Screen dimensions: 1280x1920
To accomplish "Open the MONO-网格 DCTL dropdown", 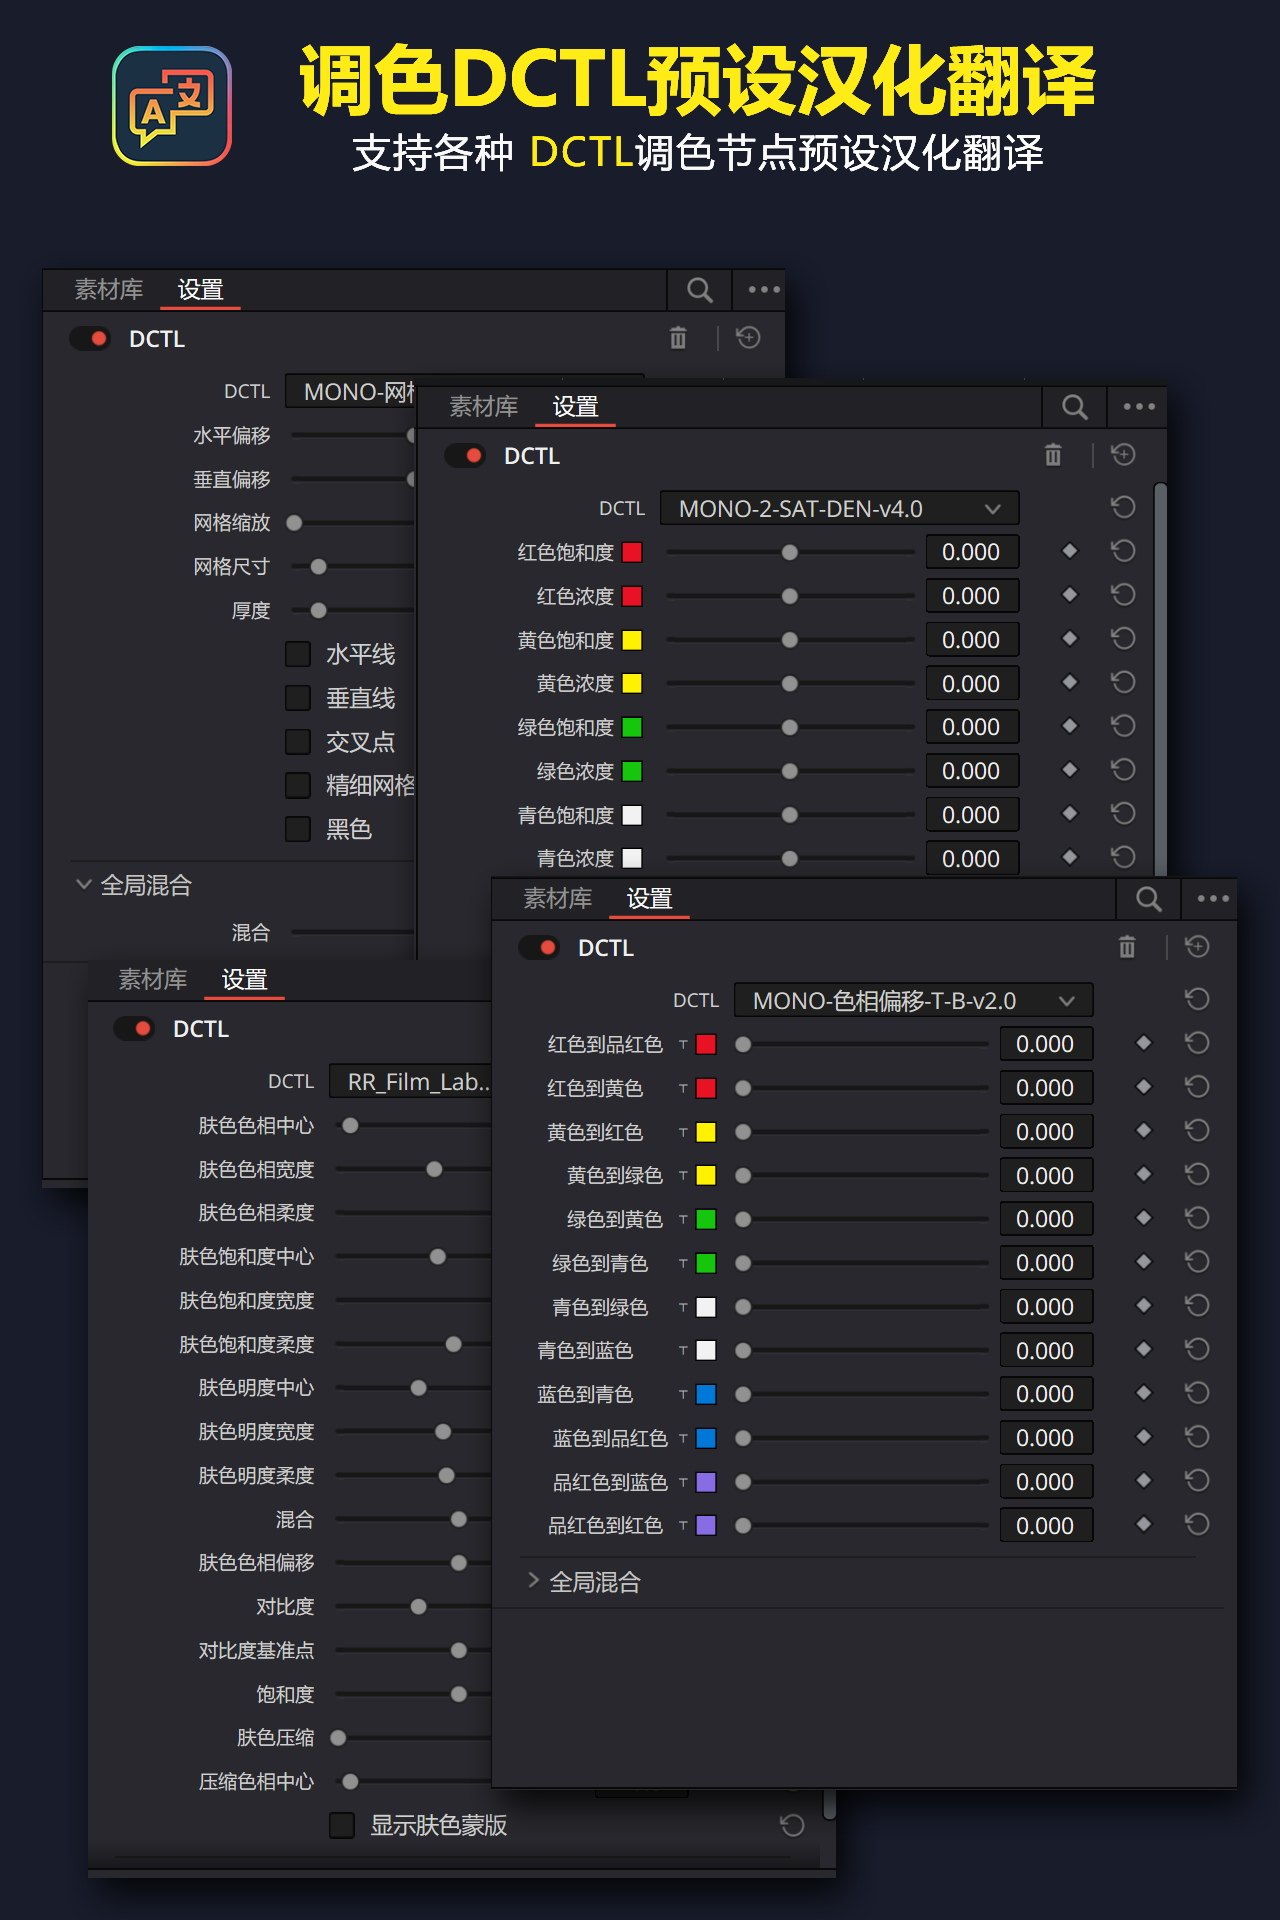I will tap(351, 392).
